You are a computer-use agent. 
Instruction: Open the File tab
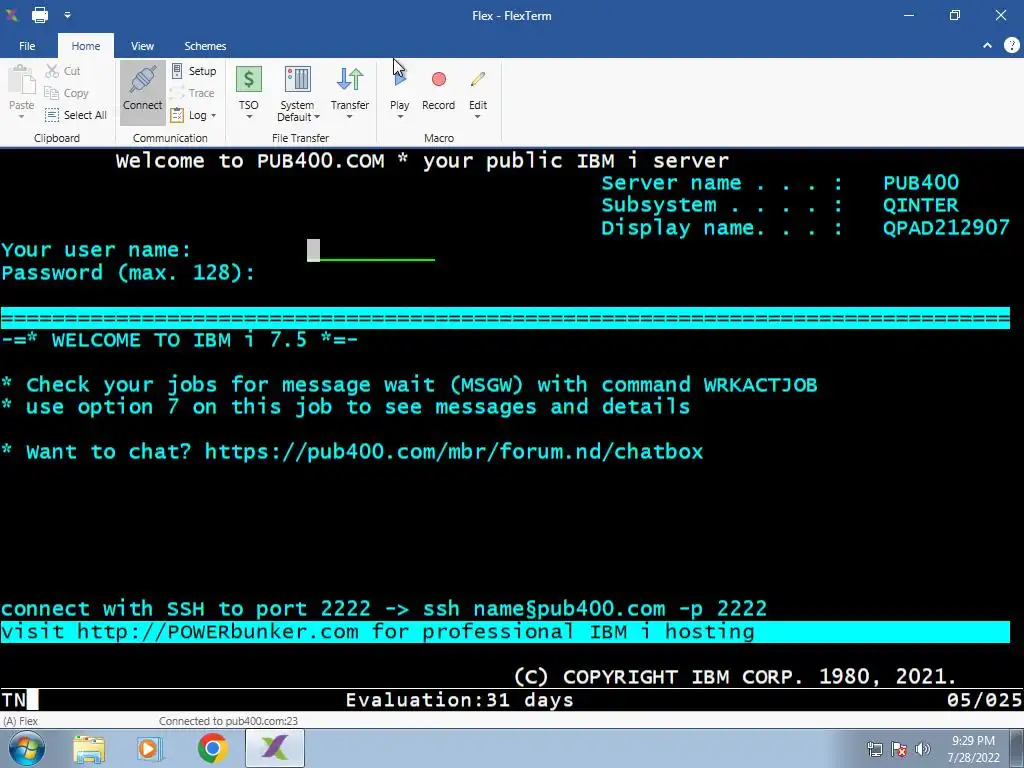[x=27, y=46]
